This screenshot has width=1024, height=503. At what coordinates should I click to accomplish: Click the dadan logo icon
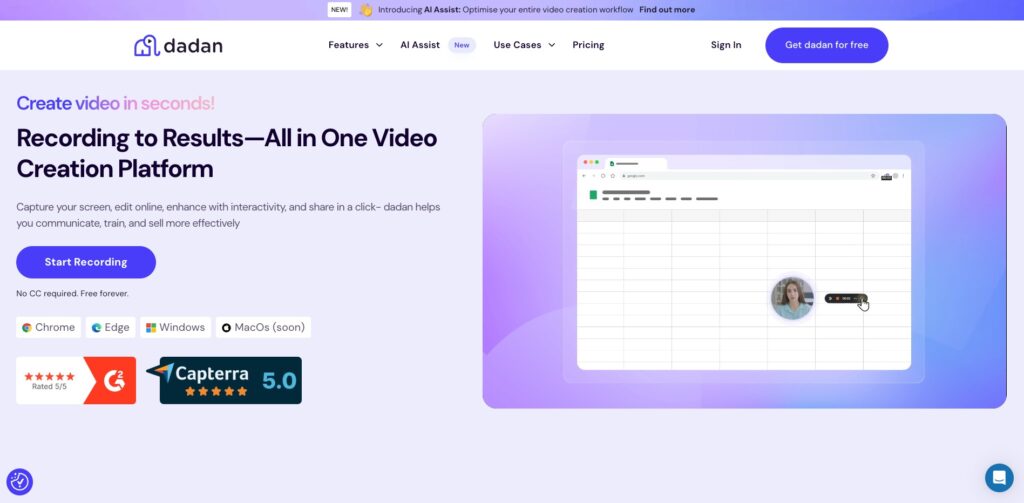click(147, 45)
